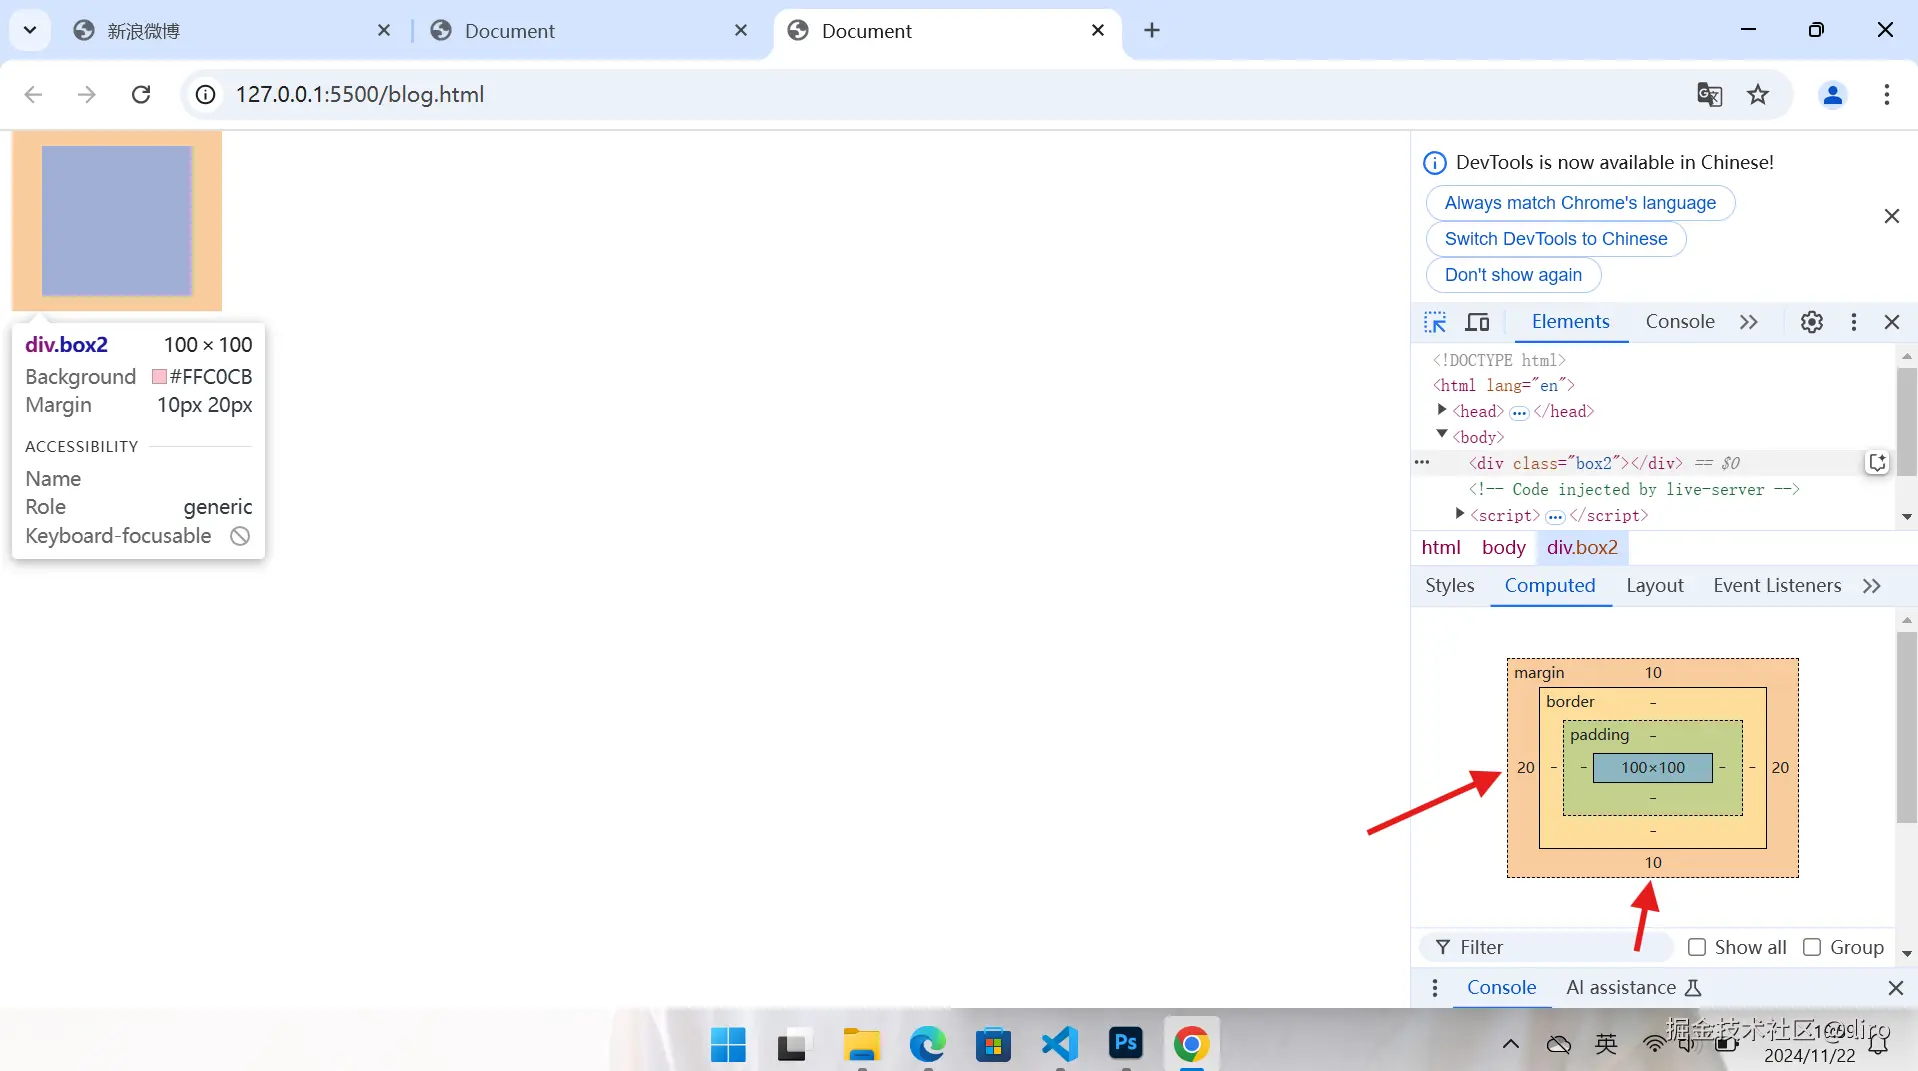1918x1071 pixels.
Task: Open Microsoft Store from the taskbar
Action: click(x=993, y=1044)
